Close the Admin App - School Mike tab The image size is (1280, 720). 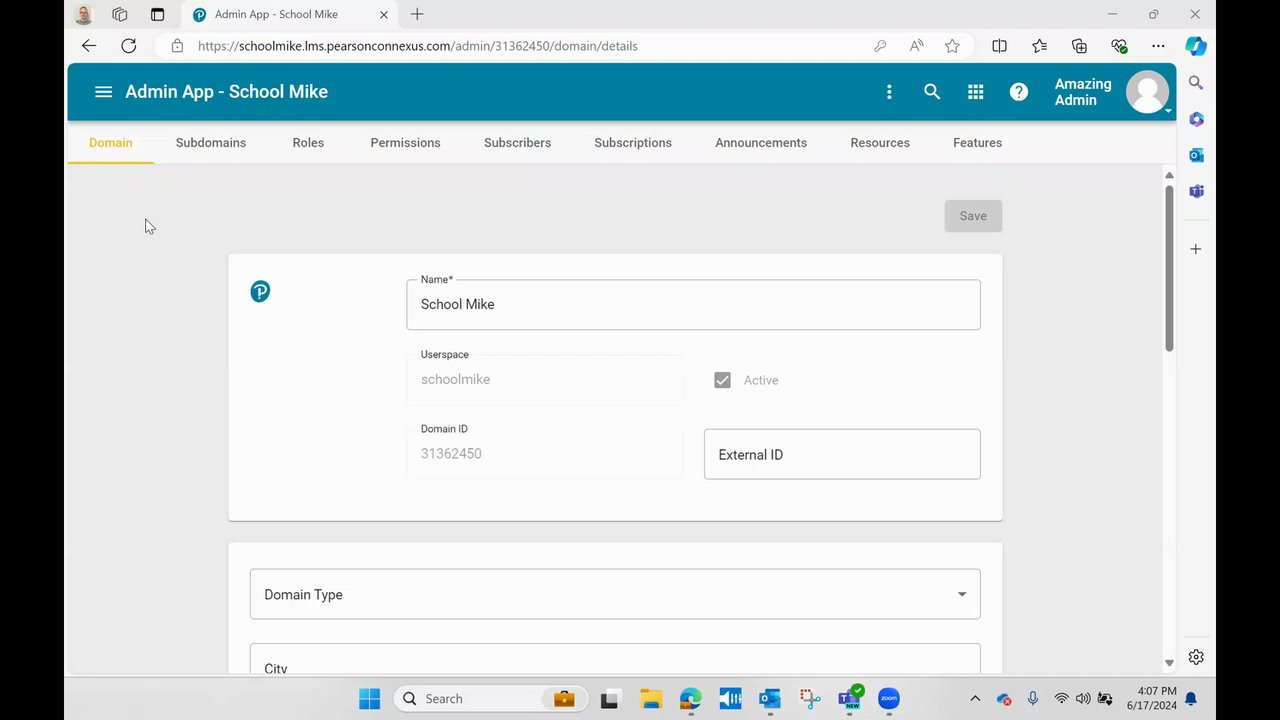click(x=383, y=15)
